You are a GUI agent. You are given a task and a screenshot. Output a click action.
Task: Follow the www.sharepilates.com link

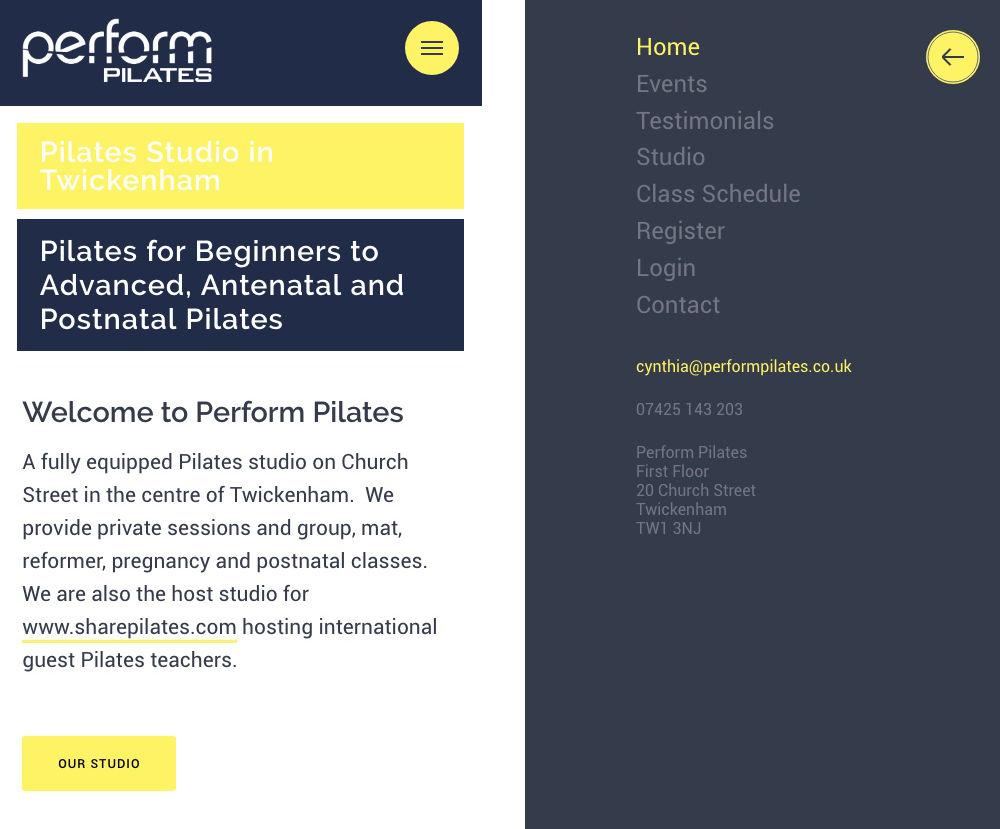129,627
